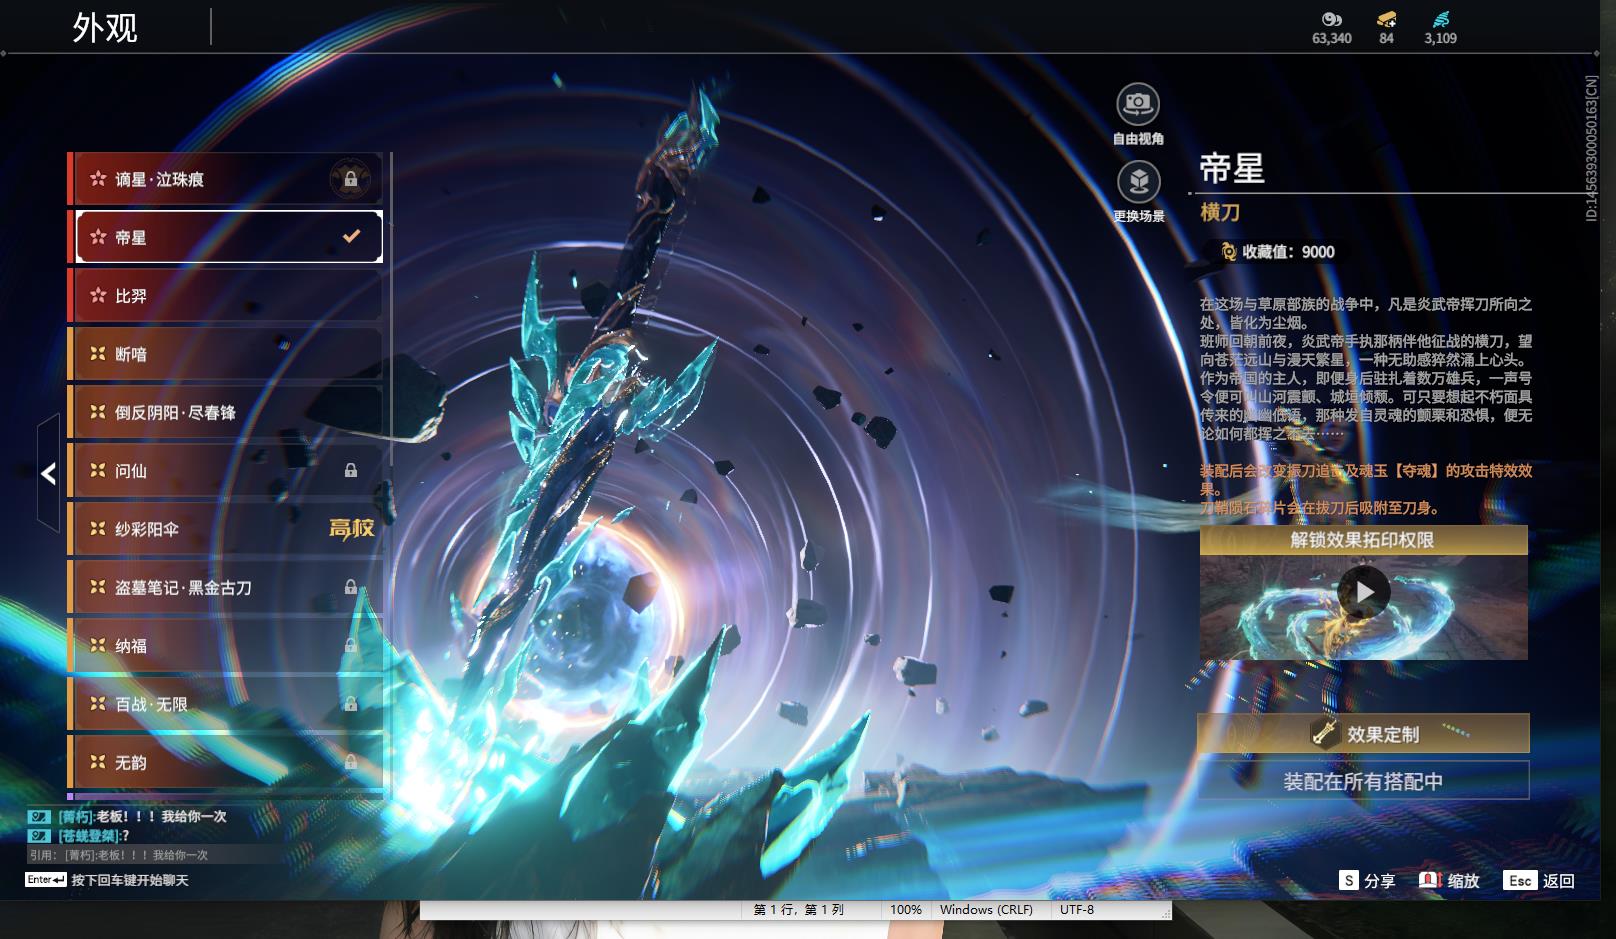Click the 第 1 行, 第 1 列 status entry
This screenshot has height=939, width=1616.
[799, 910]
